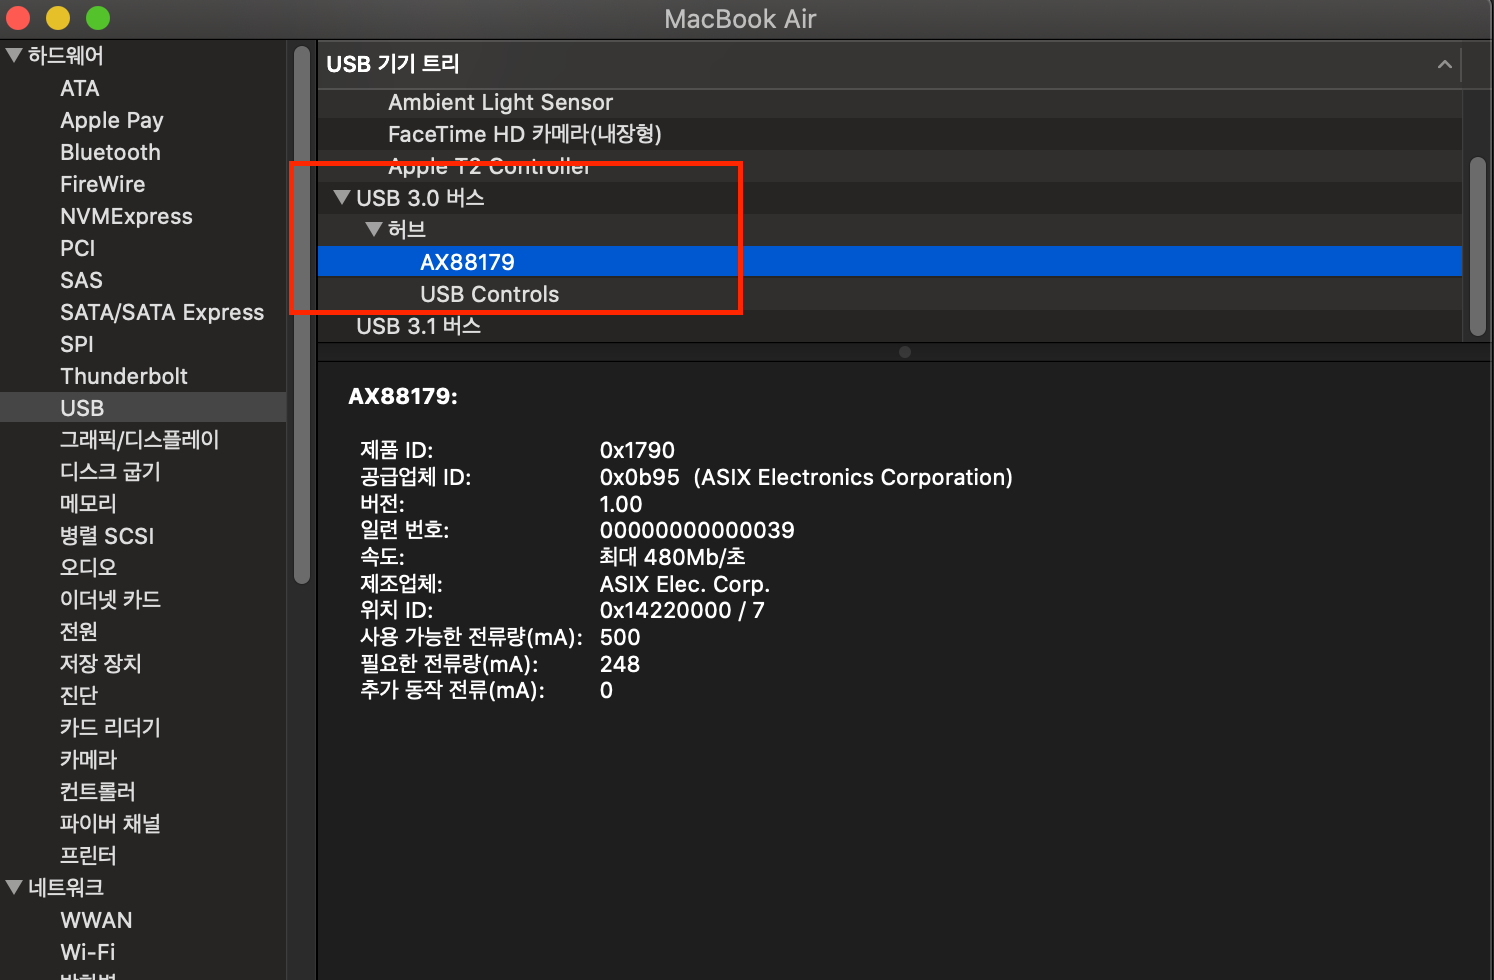The width and height of the screenshot is (1494, 980).
Task: Click the 일련 번호 value 00000000000039
Action: [697, 531]
